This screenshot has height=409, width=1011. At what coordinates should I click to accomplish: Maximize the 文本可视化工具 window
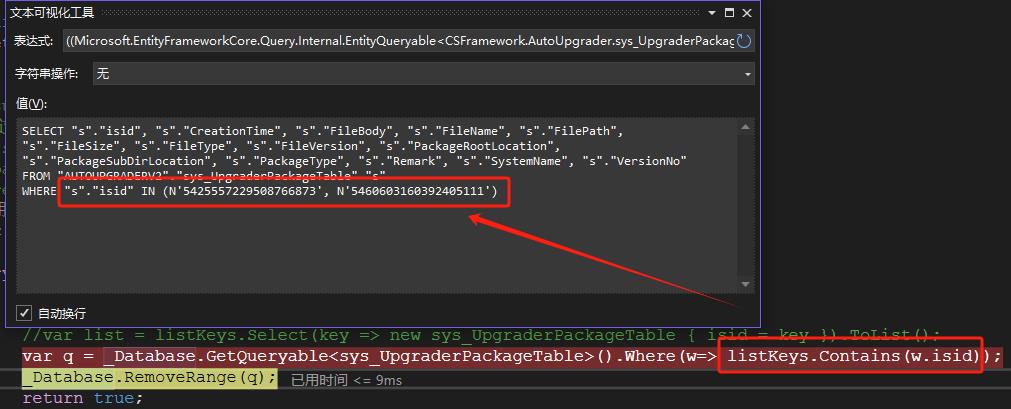(x=730, y=12)
